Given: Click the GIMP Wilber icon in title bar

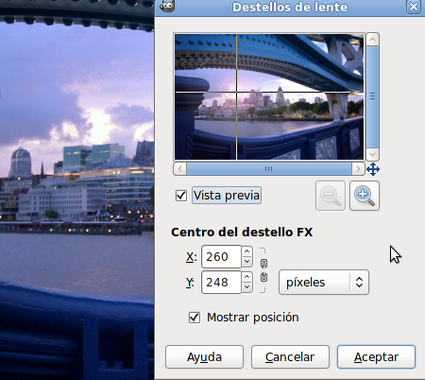Looking at the screenshot, I should click(x=167, y=6).
